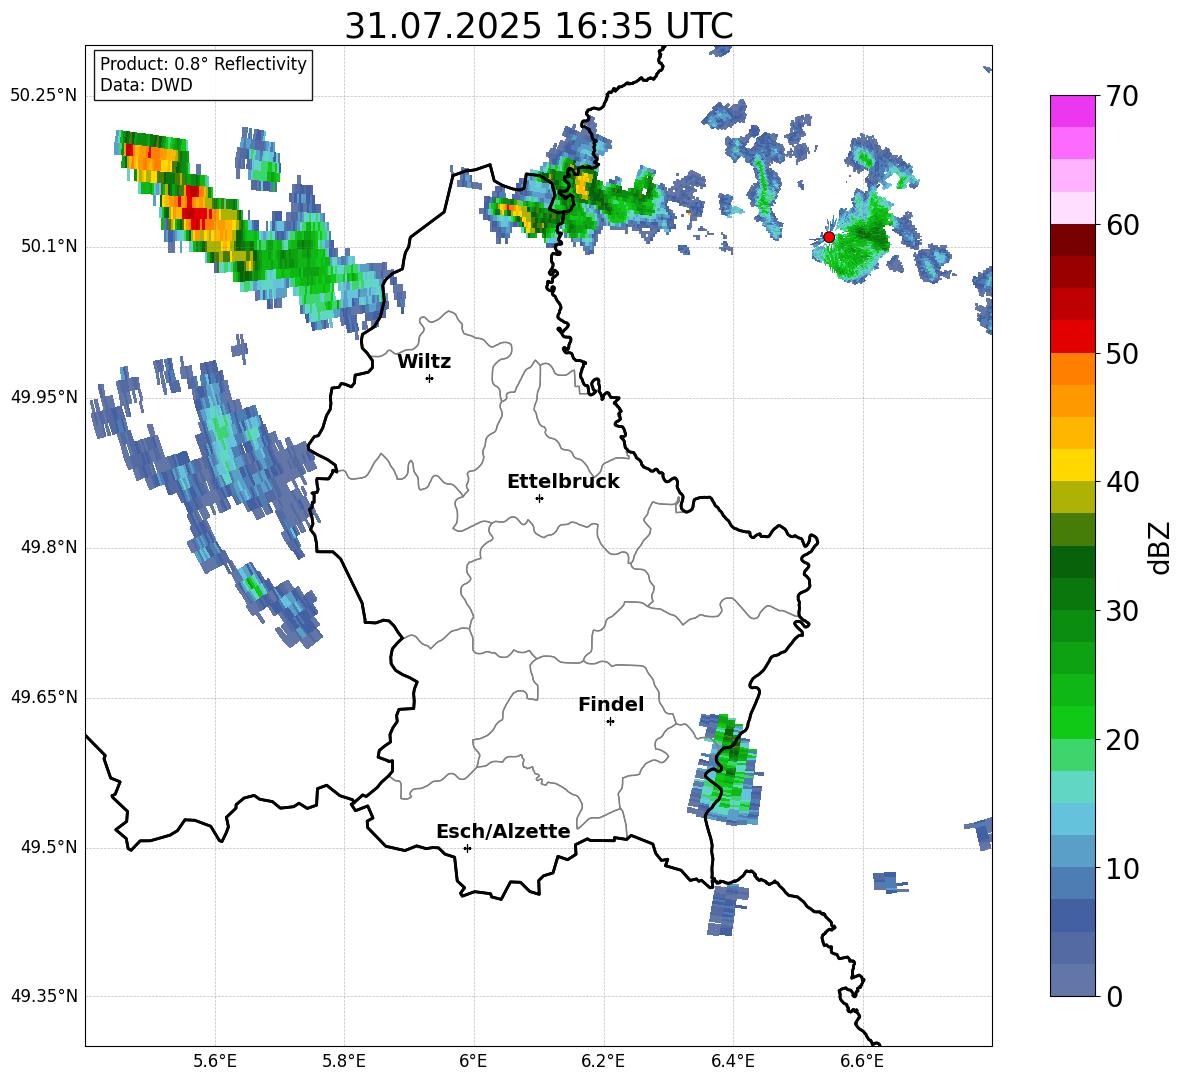Click the 50.25°N latitude label

point(44,96)
